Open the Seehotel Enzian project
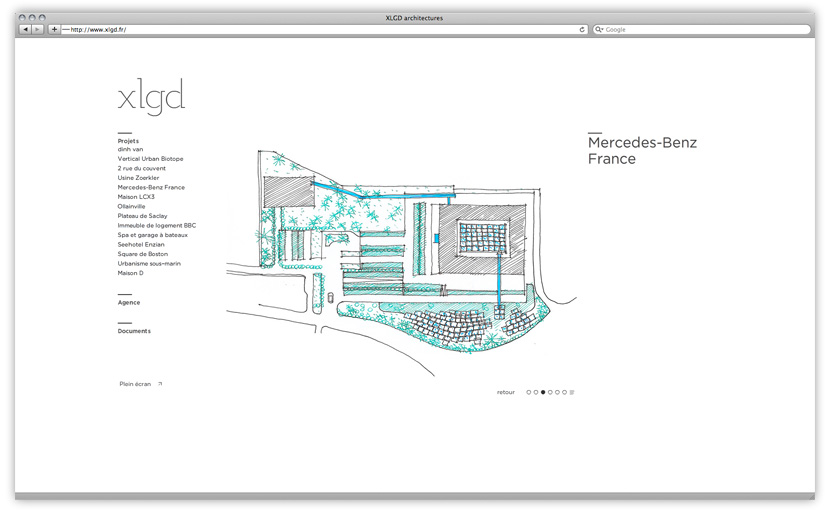The image size is (830, 514). point(141,245)
